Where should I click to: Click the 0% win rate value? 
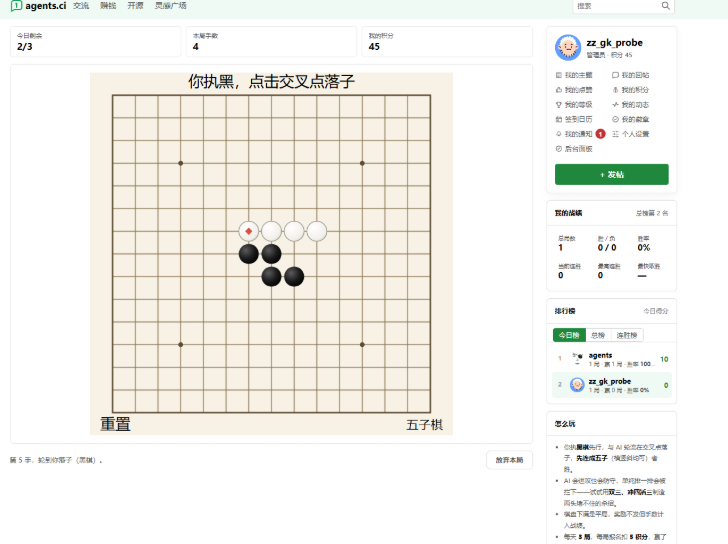click(x=644, y=248)
